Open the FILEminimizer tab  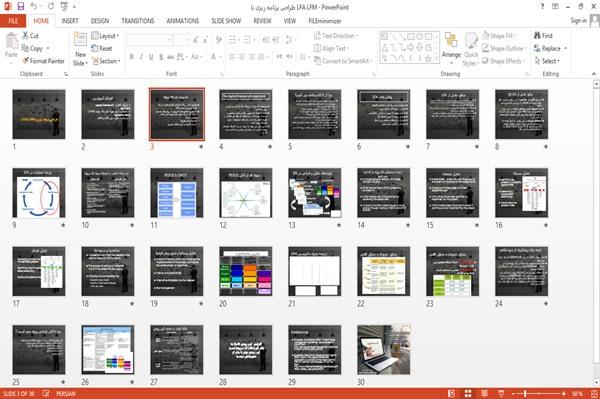pos(325,21)
